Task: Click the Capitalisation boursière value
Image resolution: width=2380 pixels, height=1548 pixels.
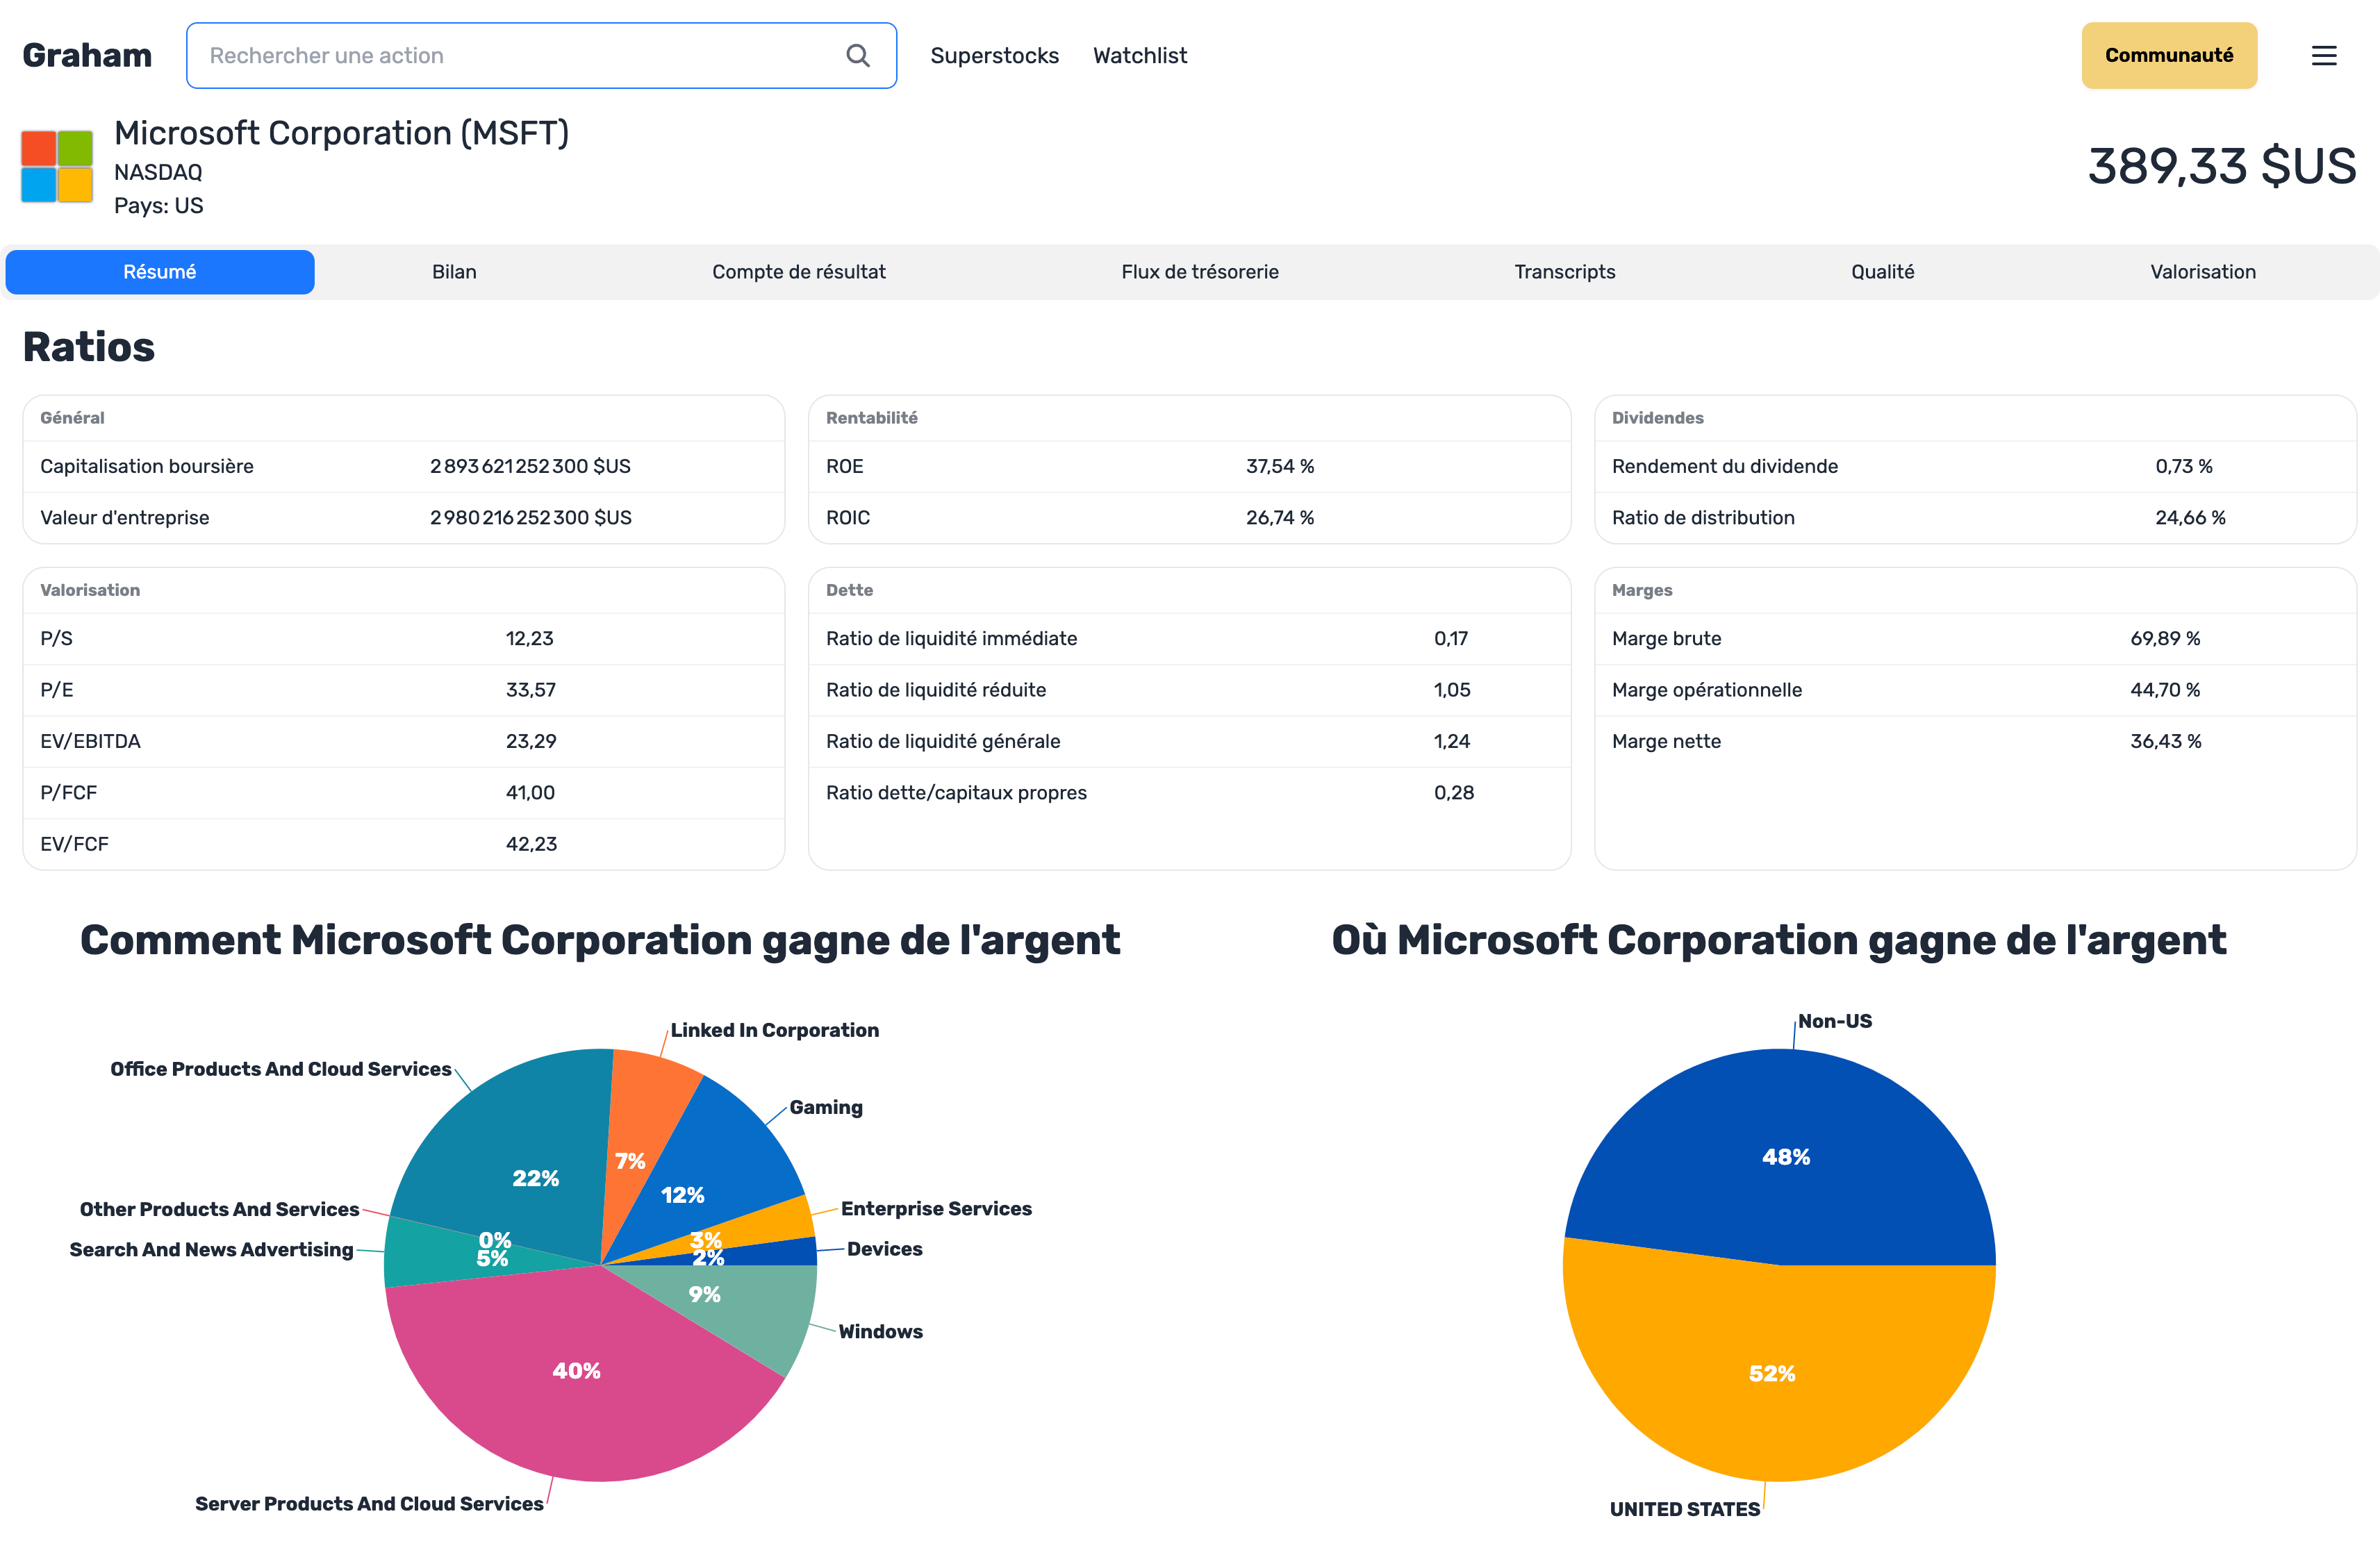Action: coord(530,466)
